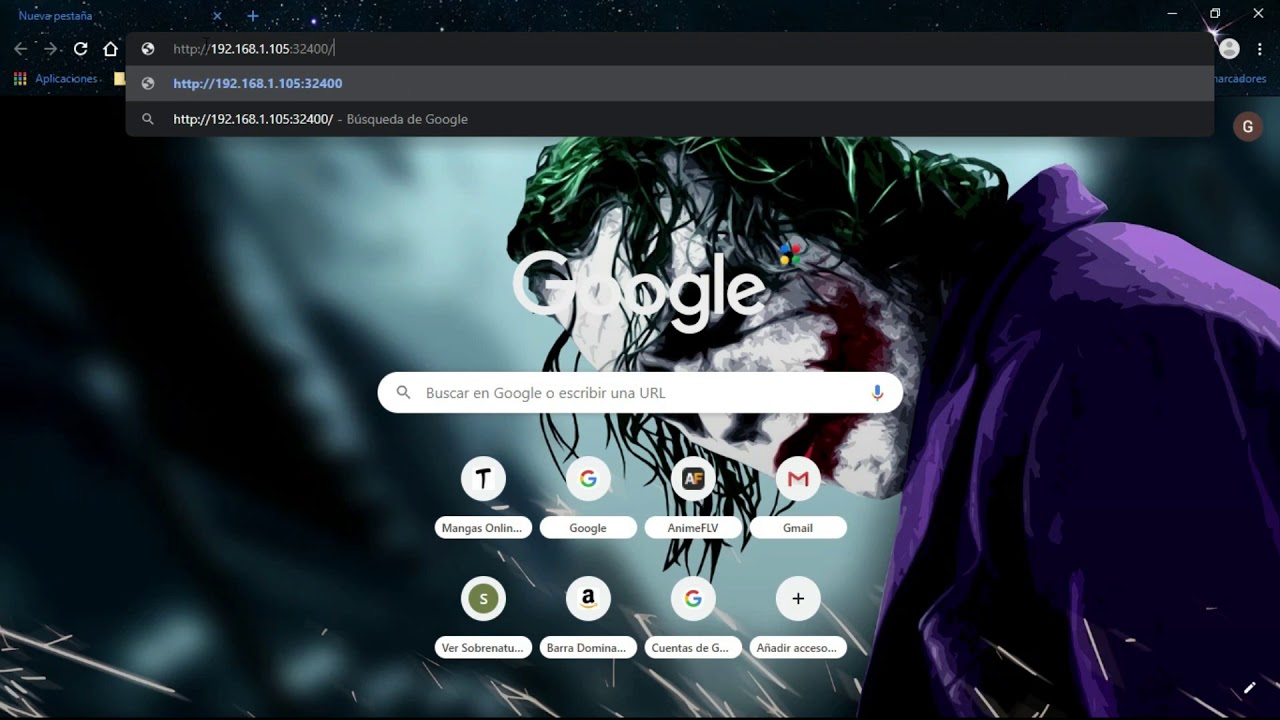Click the browser back arrow
Image resolution: width=1280 pixels, height=720 pixels.
coord(21,49)
